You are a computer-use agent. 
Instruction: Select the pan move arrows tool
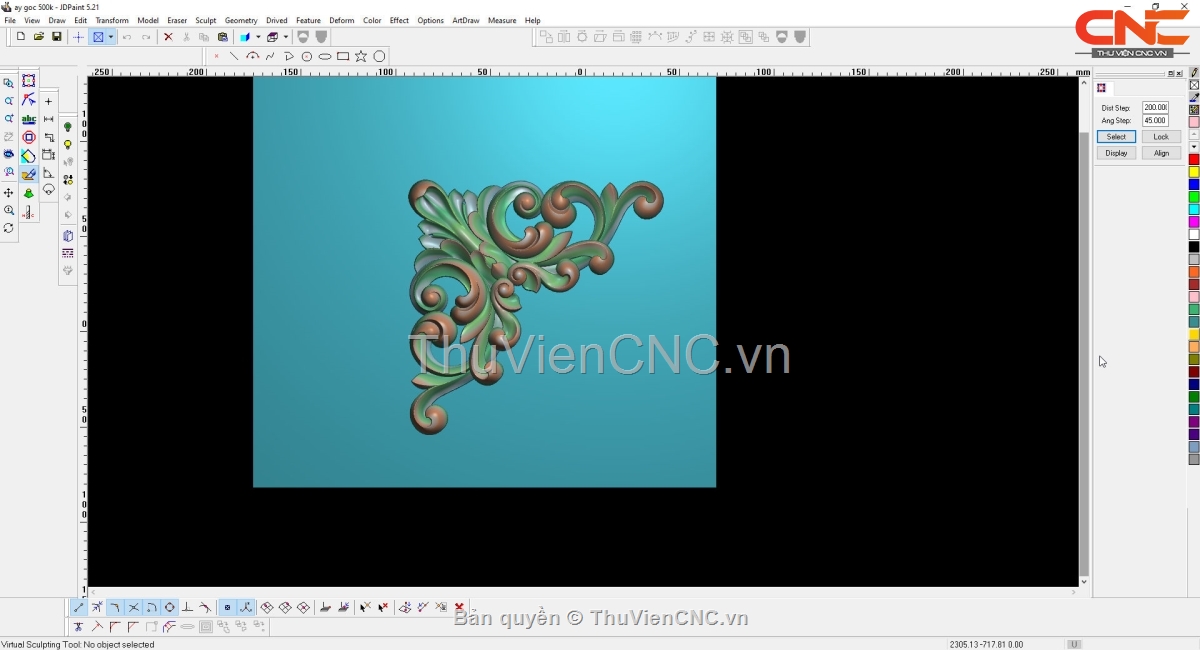(x=9, y=192)
